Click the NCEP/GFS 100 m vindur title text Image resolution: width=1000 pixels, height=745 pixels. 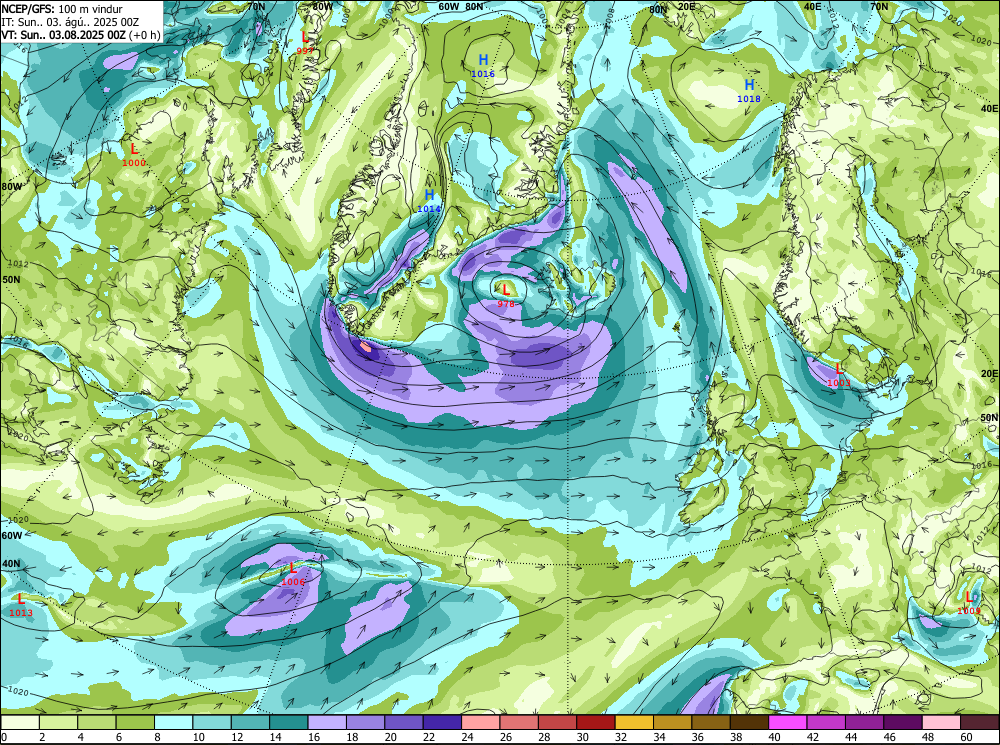[62, 9]
